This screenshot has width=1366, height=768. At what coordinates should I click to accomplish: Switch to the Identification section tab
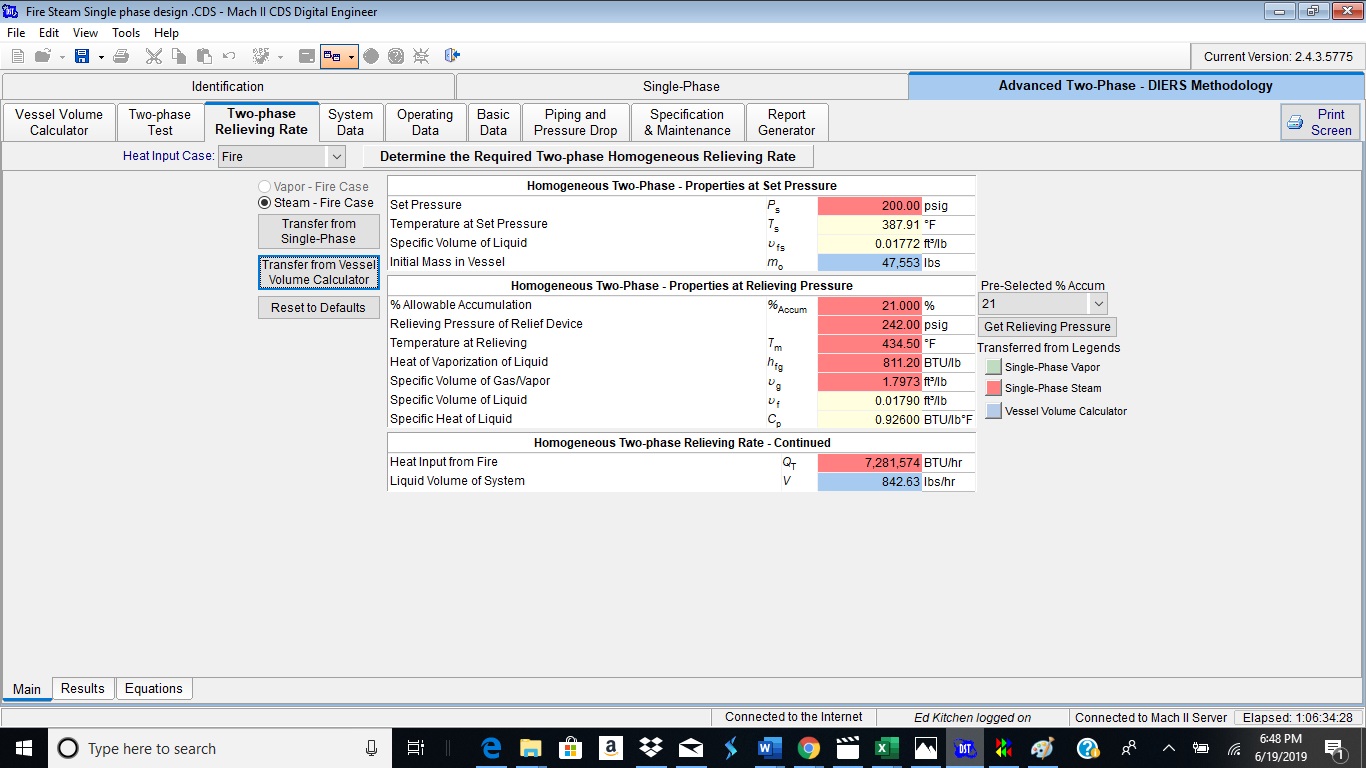pos(228,86)
